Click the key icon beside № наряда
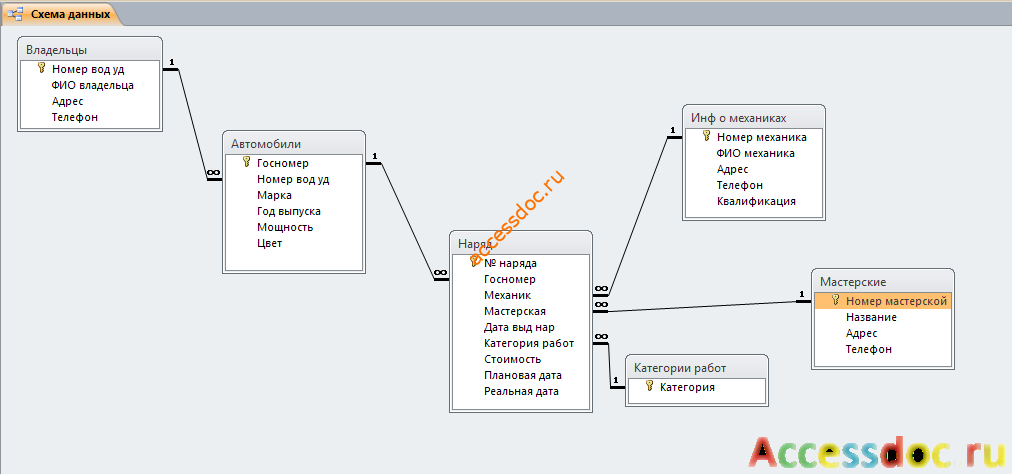The height and width of the screenshot is (474, 1012). (476, 262)
